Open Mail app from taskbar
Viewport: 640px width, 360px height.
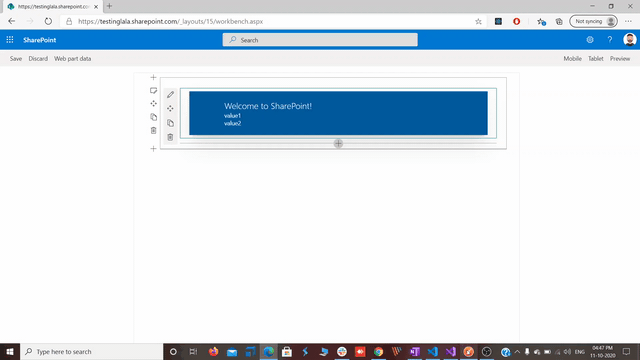click(232, 351)
